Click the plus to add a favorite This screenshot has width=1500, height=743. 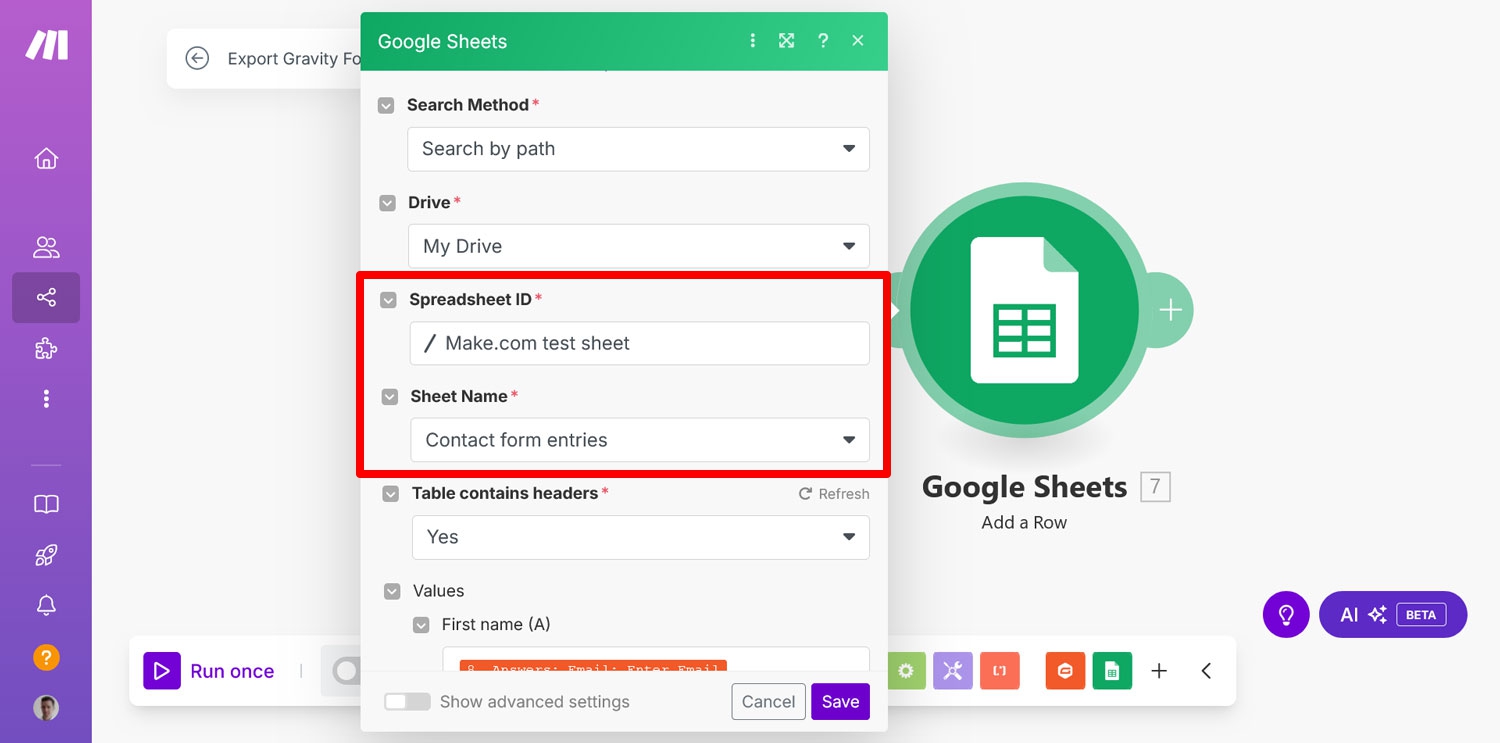pos(1159,671)
